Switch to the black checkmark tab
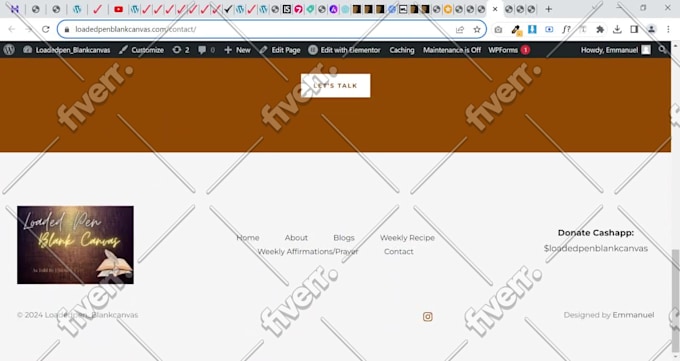 [228, 9]
